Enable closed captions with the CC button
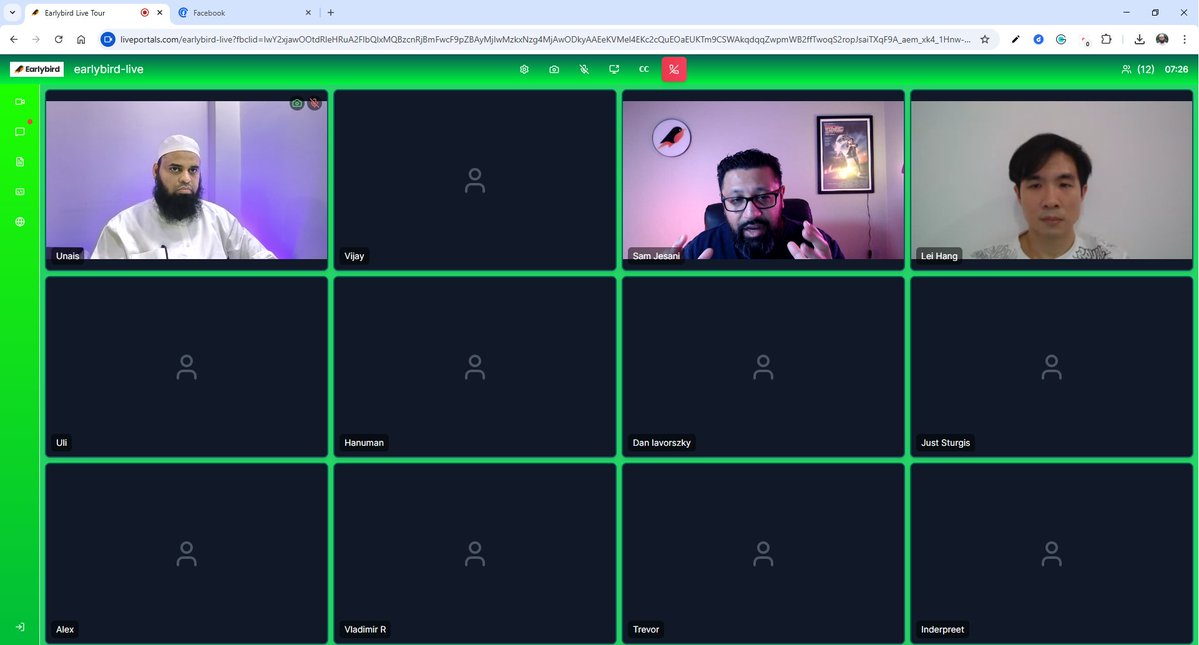The width and height of the screenshot is (1199, 645). point(643,69)
